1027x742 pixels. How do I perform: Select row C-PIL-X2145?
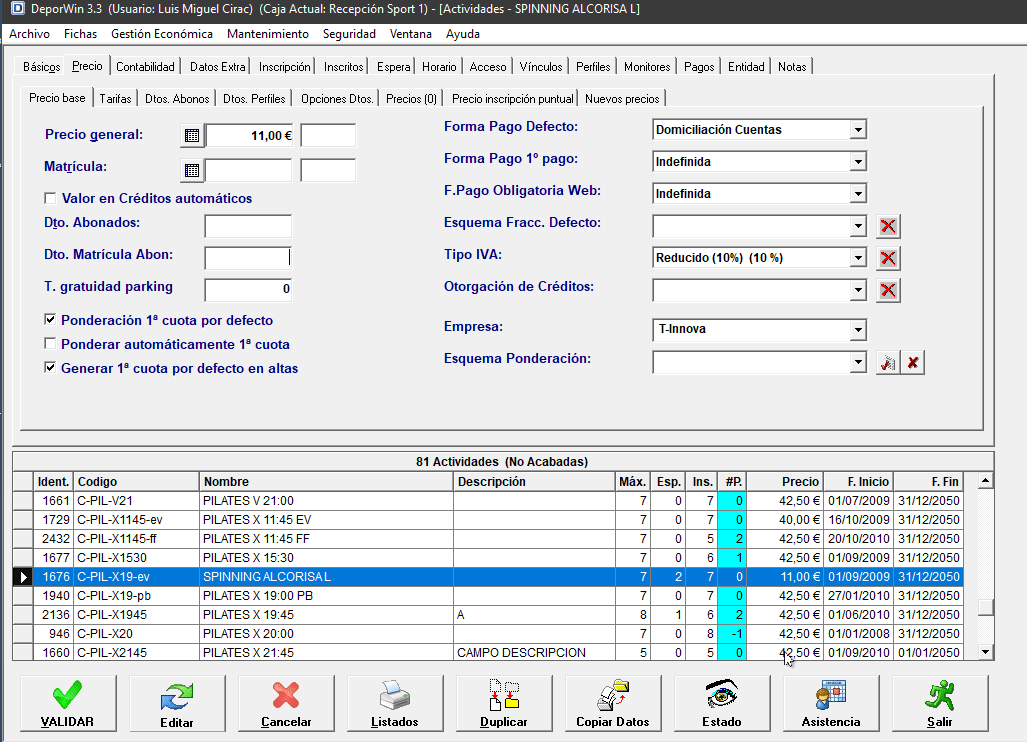pyautogui.click(x=488, y=653)
